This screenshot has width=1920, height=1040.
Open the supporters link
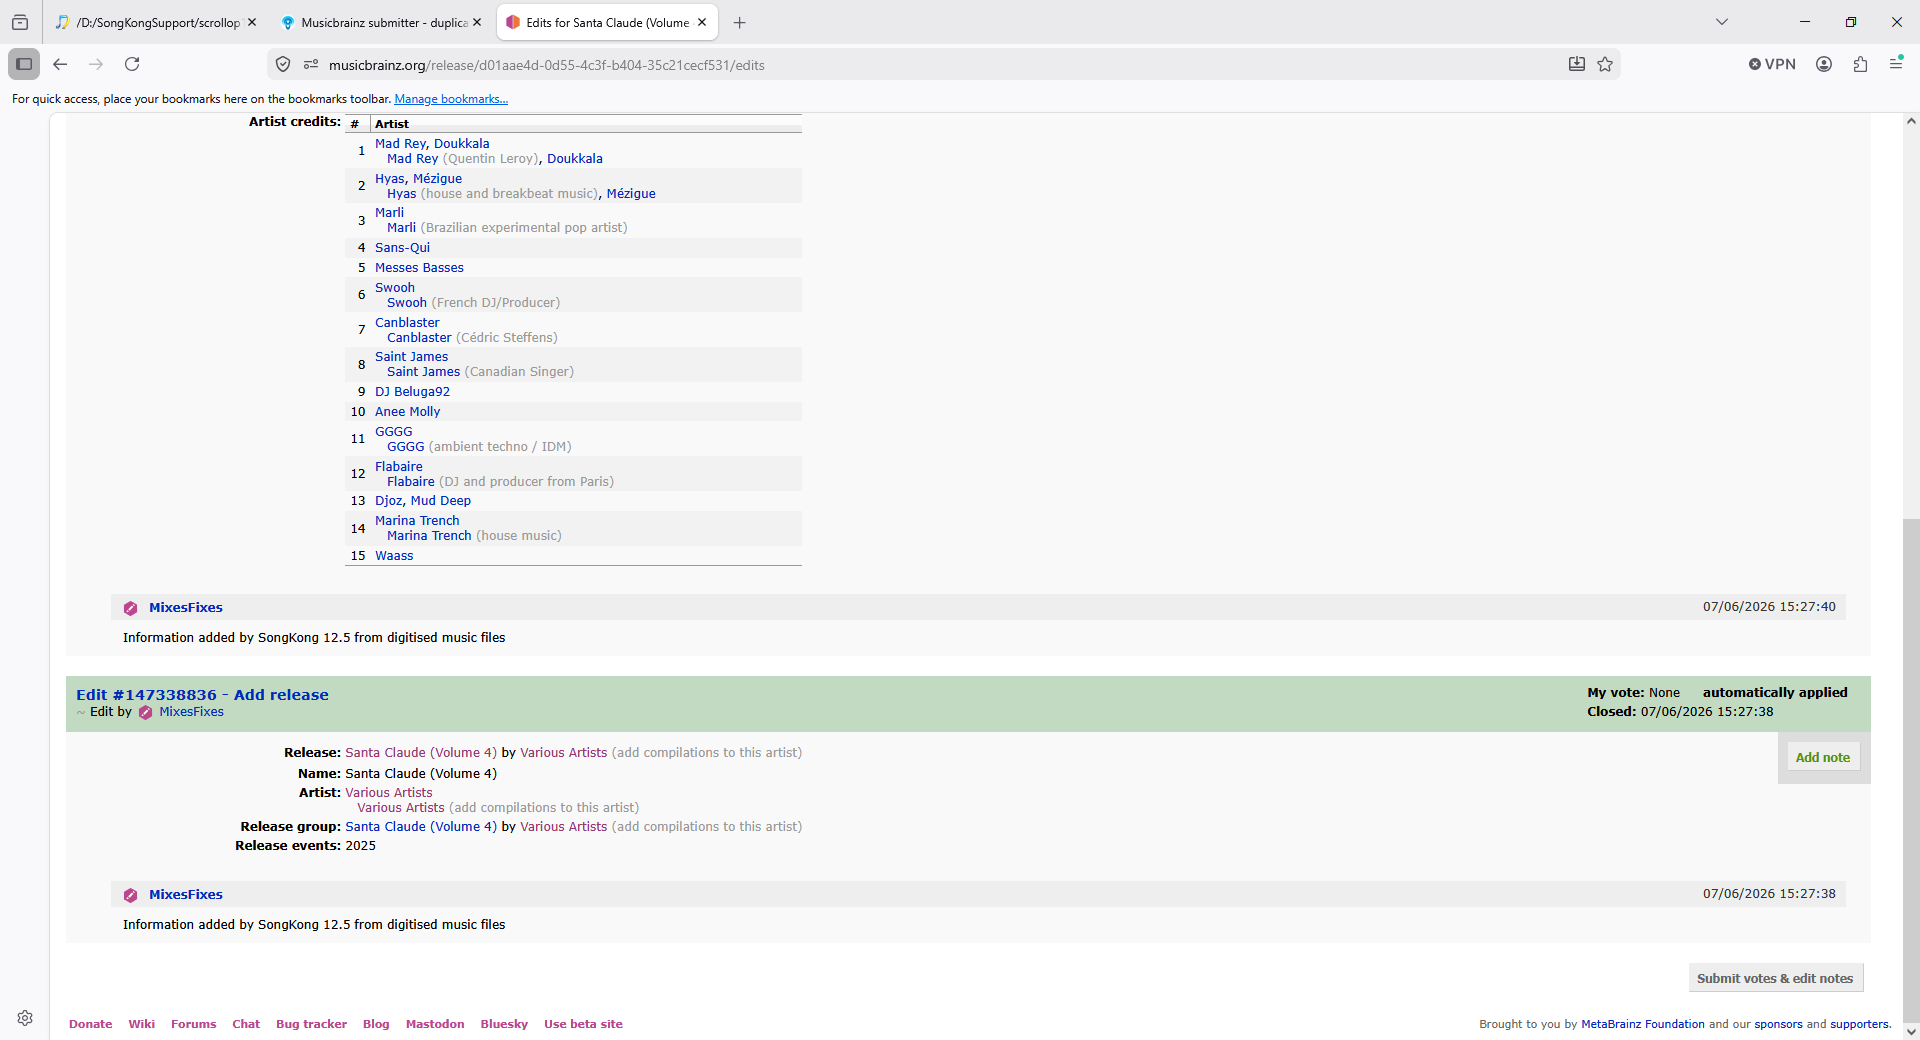point(1860,1024)
